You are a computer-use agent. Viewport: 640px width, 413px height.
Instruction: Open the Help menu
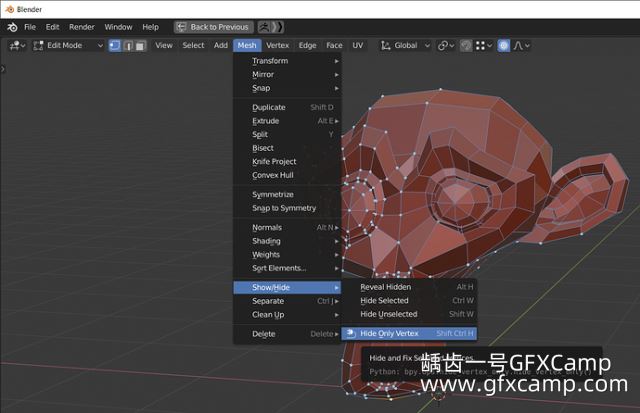click(x=150, y=27)
